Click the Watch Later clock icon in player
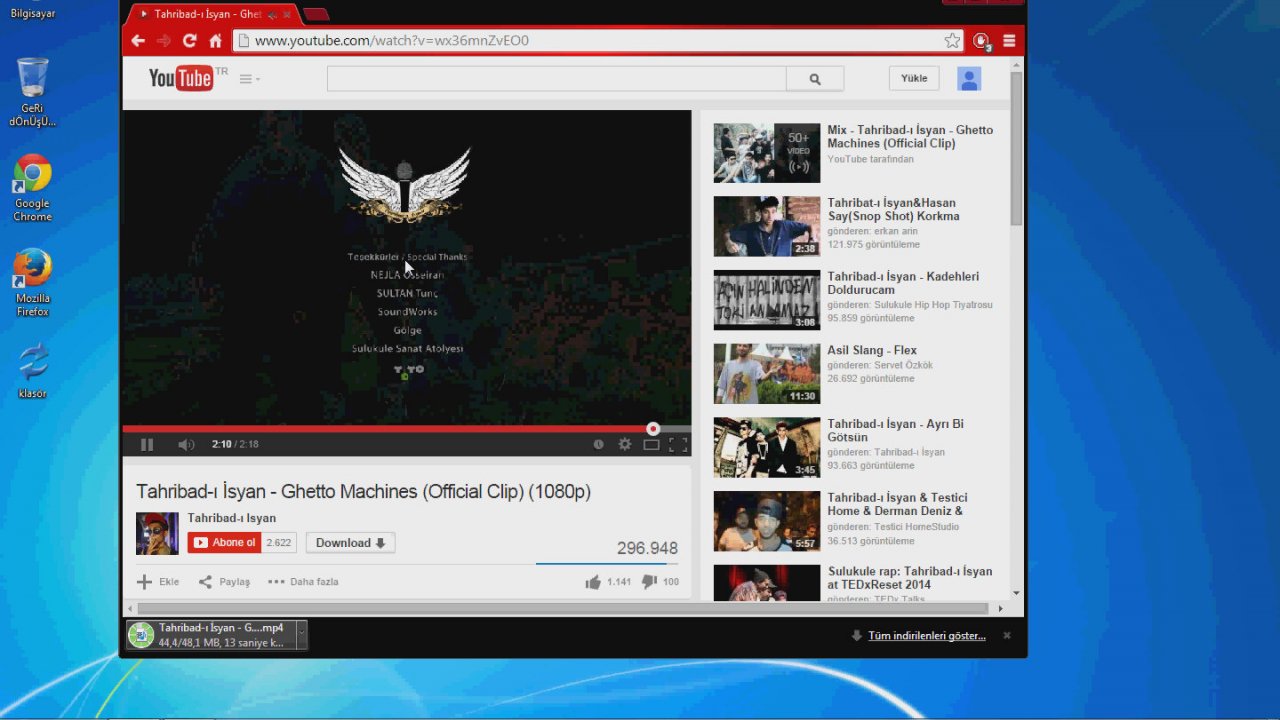This screenshot has width=1280, height=720. tap(599, 444)
